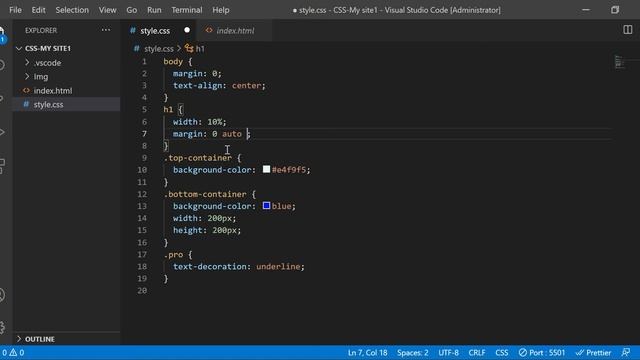The width and height of the screenshot is (640, 360).
Task: Click the index.html file icon in Explorer
Action: (x=27, y=91)
